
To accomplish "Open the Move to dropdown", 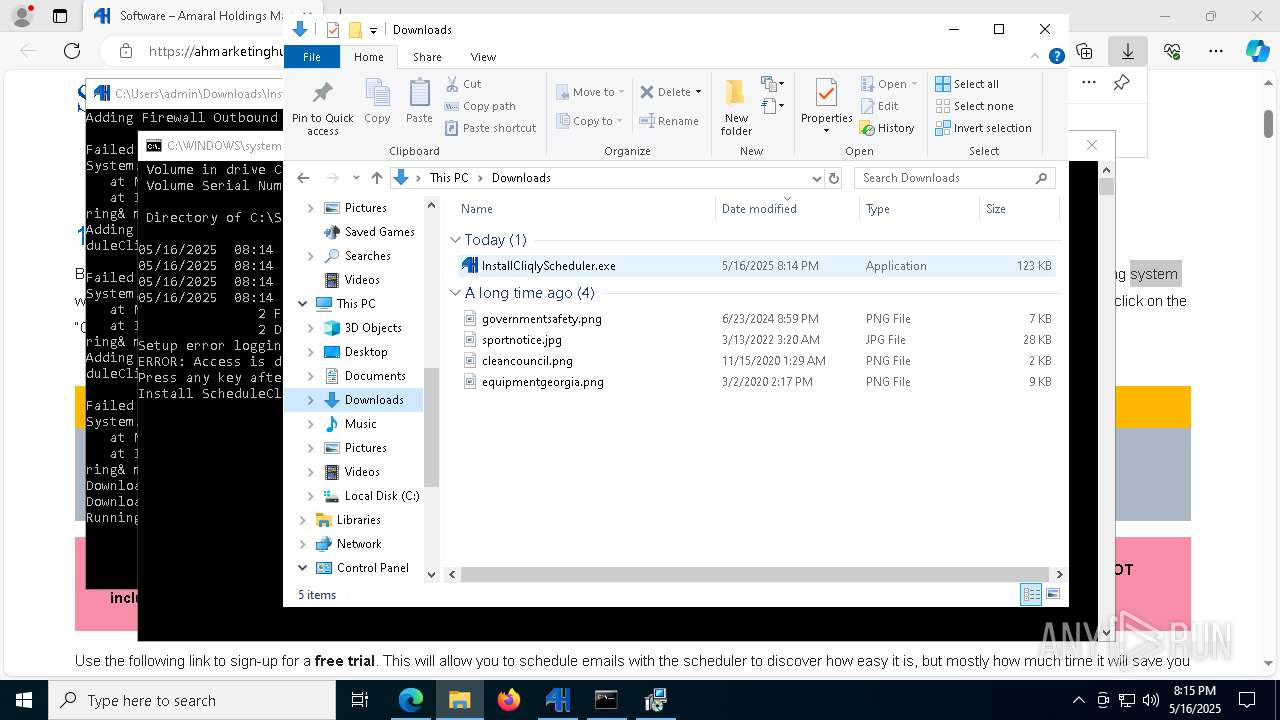I will (590, 92).
